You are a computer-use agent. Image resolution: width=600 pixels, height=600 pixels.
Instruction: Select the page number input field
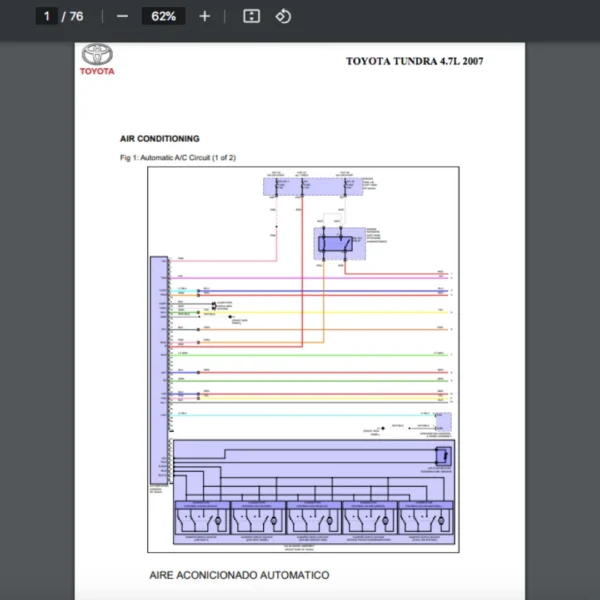tap(46, 16)
